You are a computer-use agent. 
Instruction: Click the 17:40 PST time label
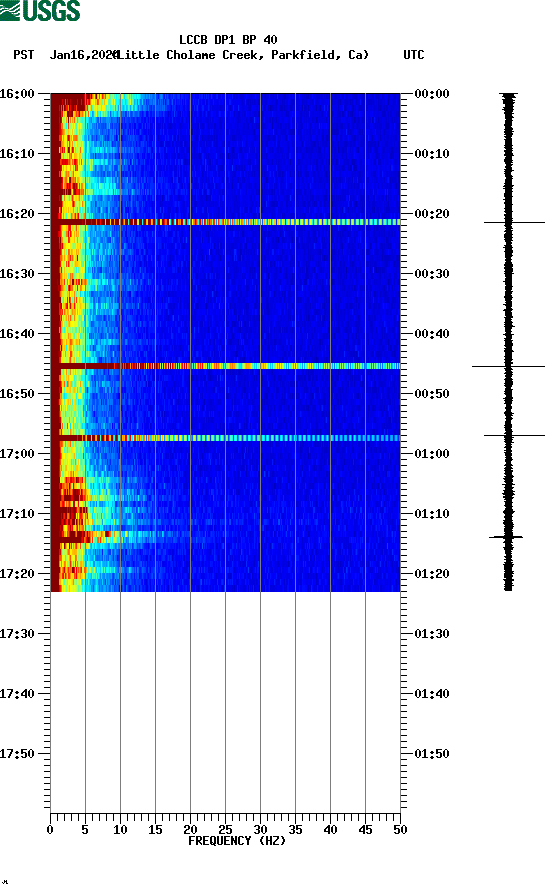coord(17,694)
